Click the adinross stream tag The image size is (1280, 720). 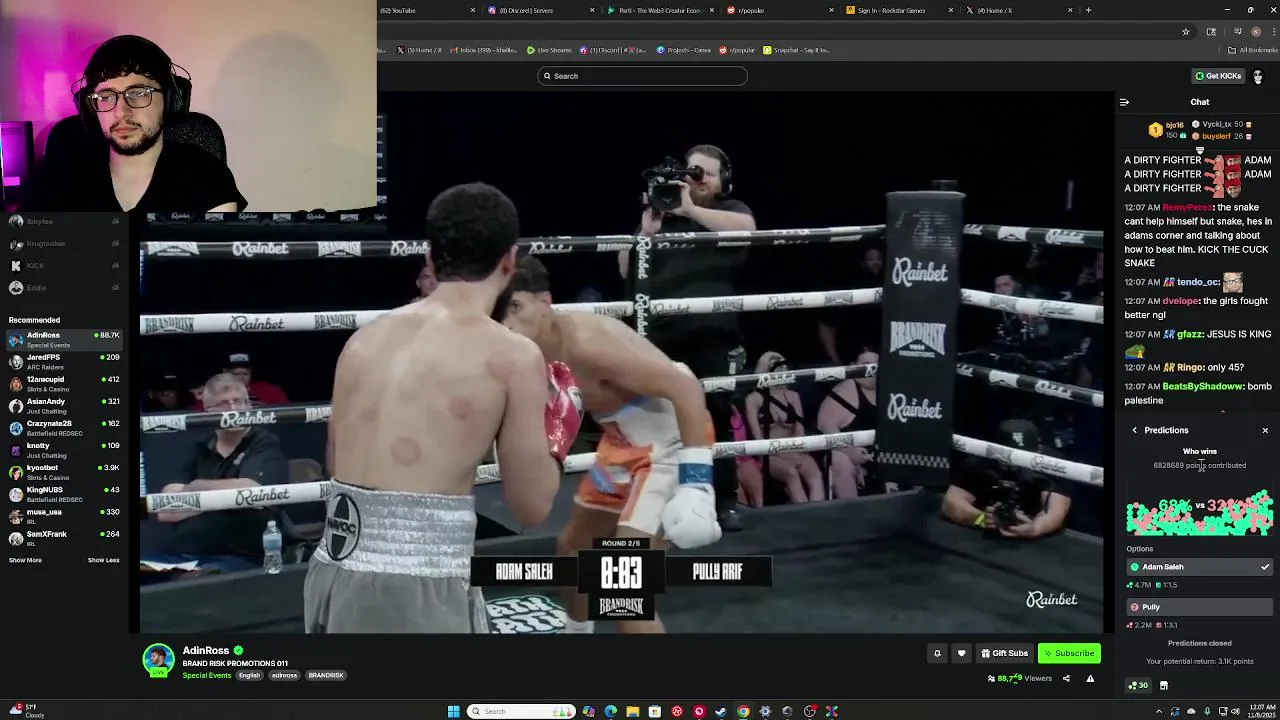pos(284,675)
